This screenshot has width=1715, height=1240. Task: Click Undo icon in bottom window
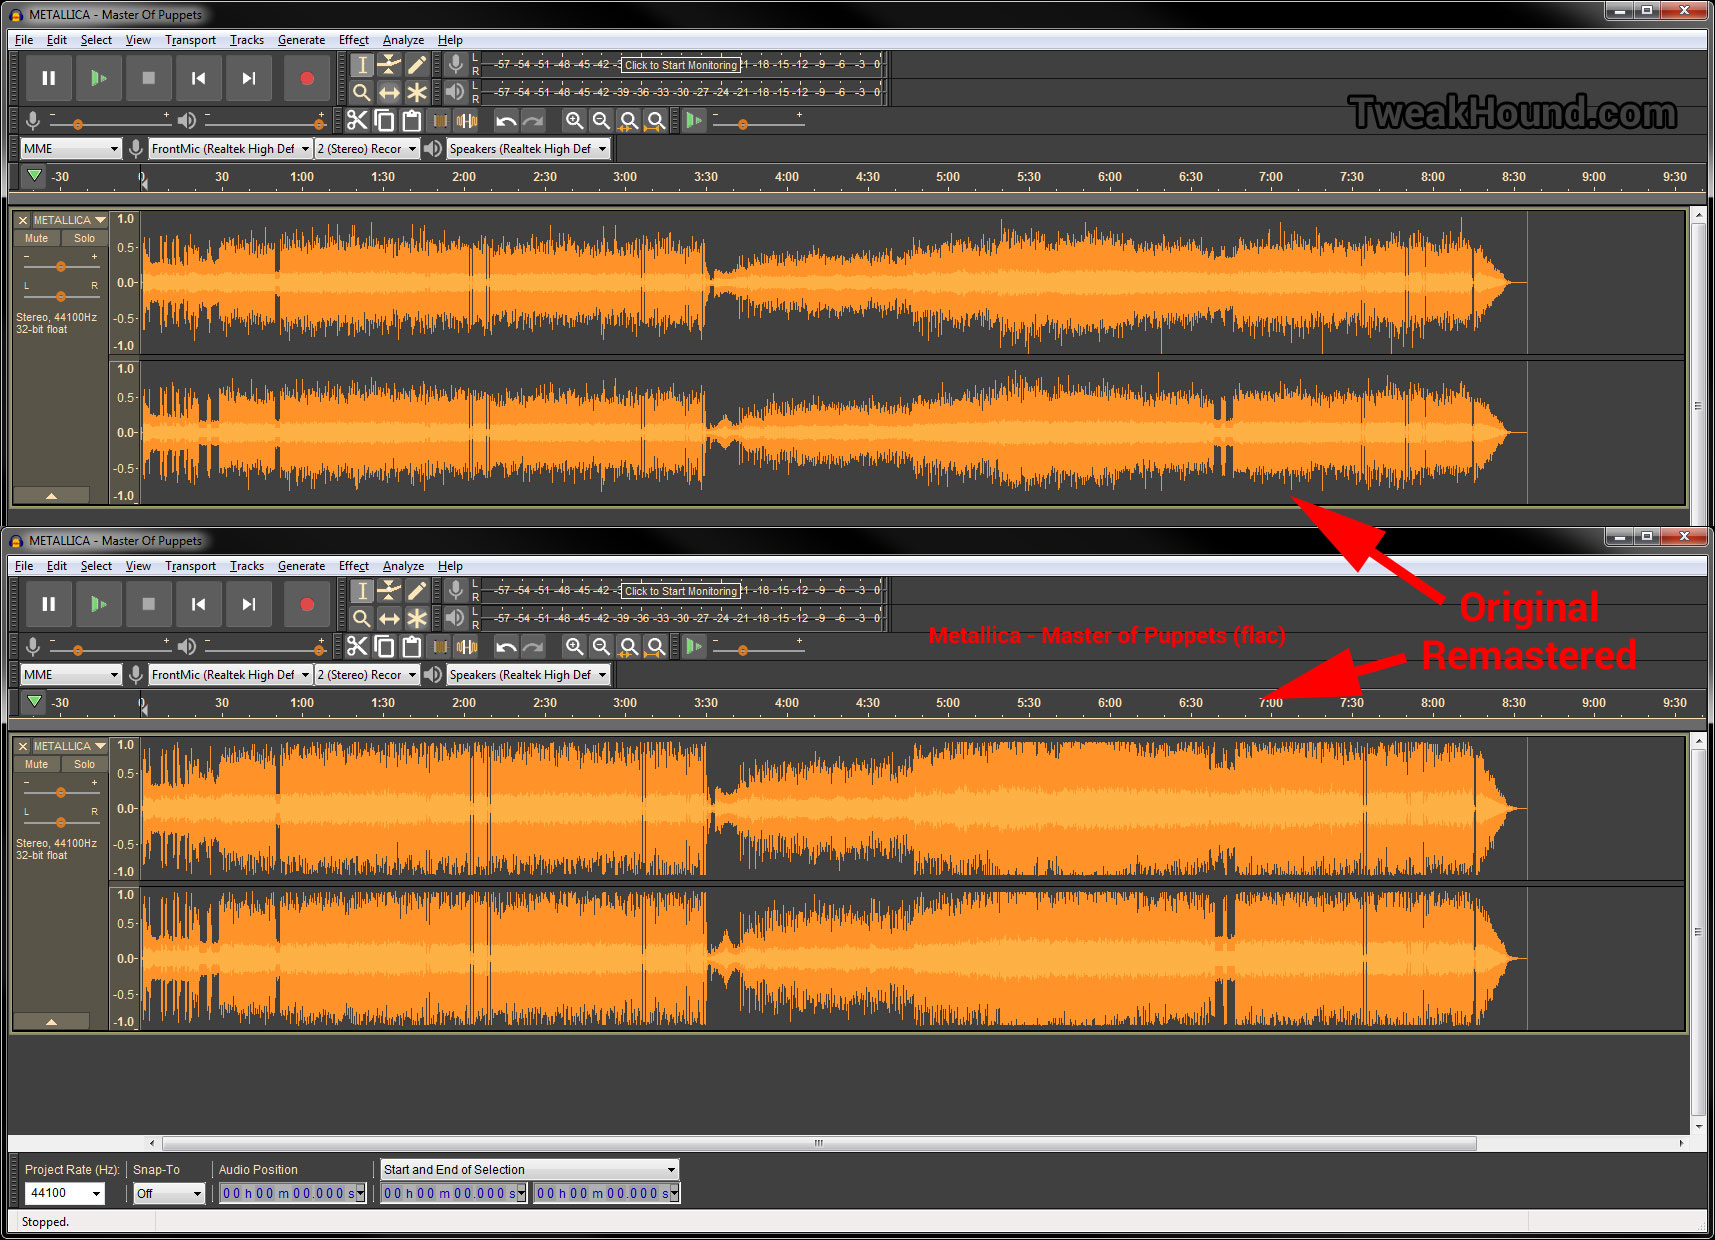point(506,647)
